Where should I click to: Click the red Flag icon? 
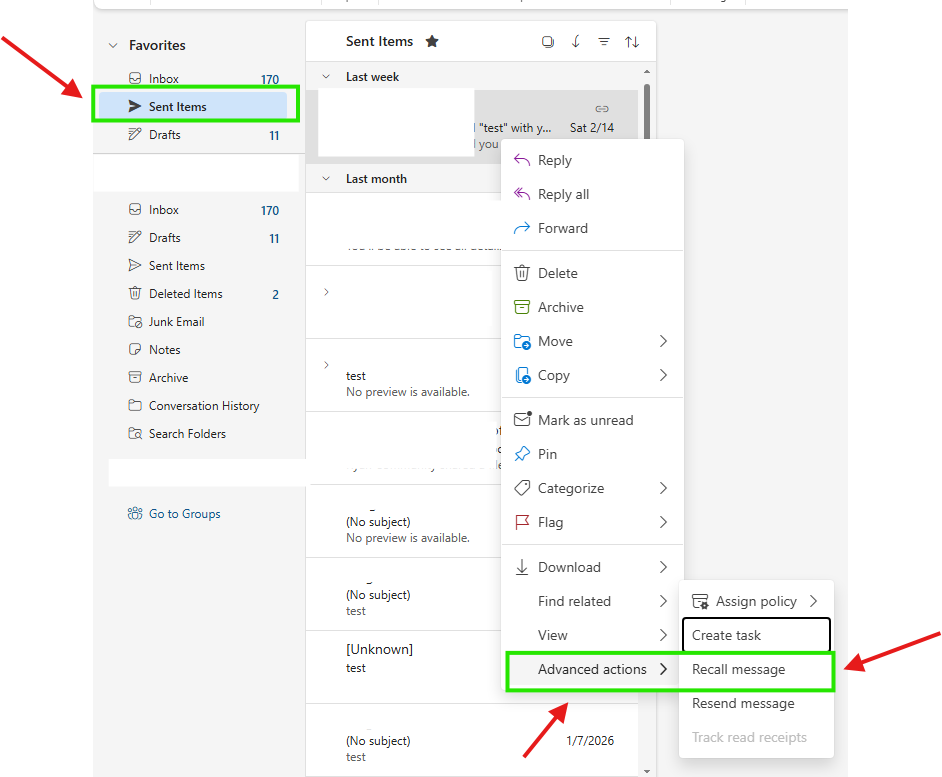tap(522, 522)
